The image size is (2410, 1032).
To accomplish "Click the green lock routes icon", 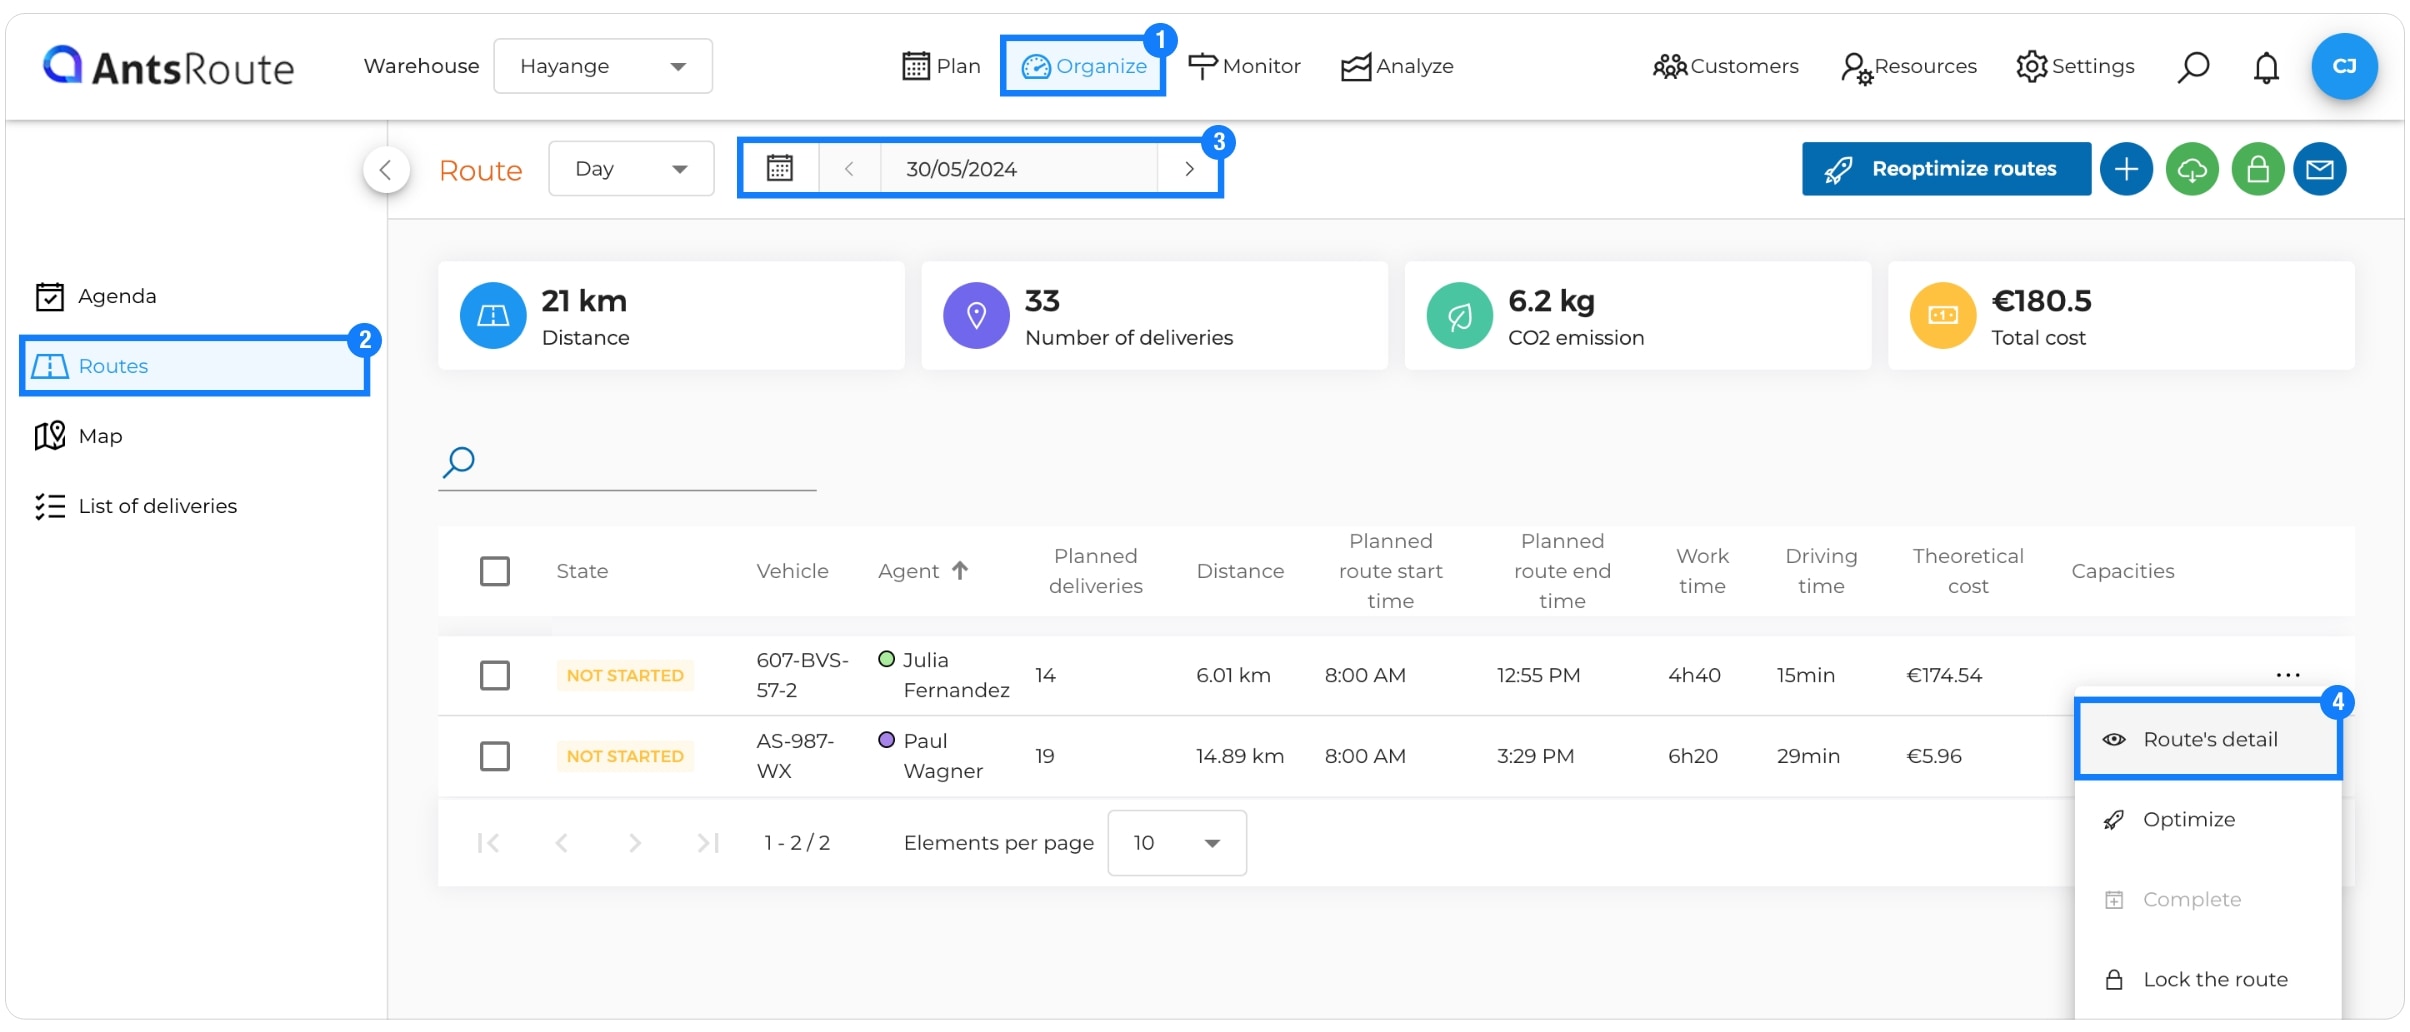I will 2258,169.
